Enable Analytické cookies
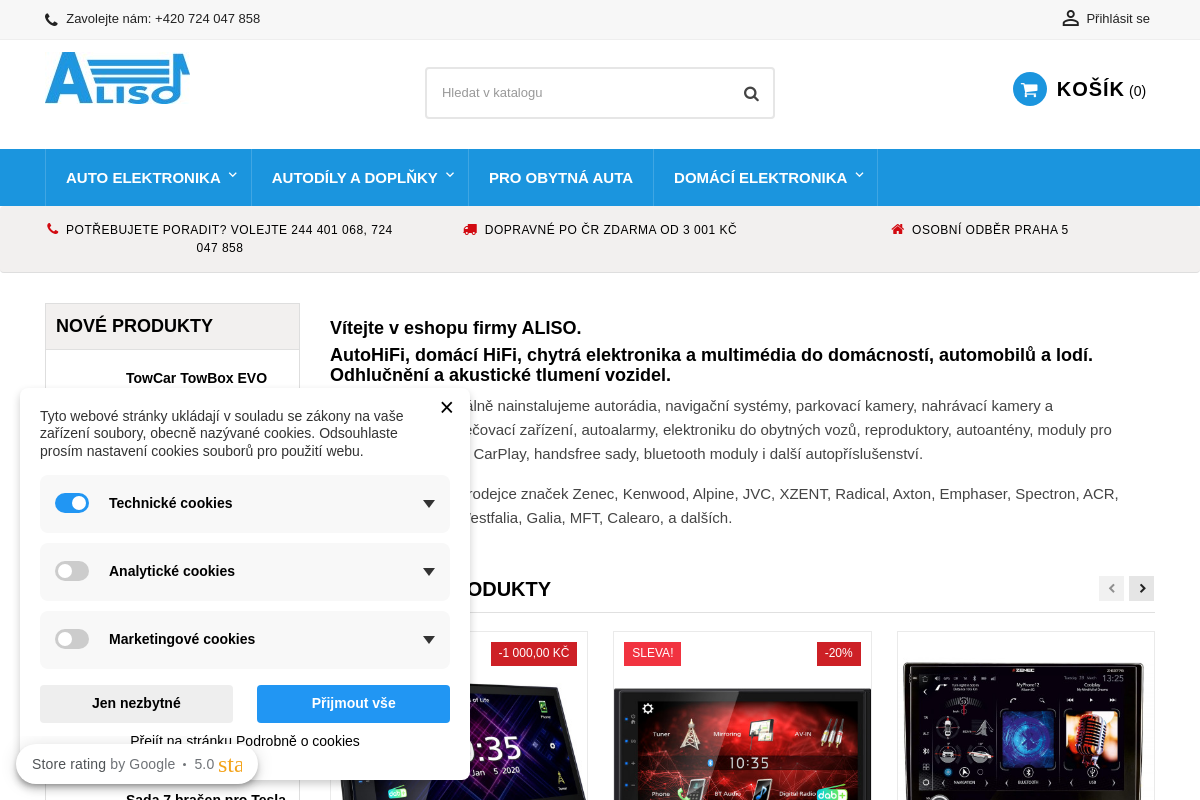This screenshot has width=1200, height=800. pos(72,571)
